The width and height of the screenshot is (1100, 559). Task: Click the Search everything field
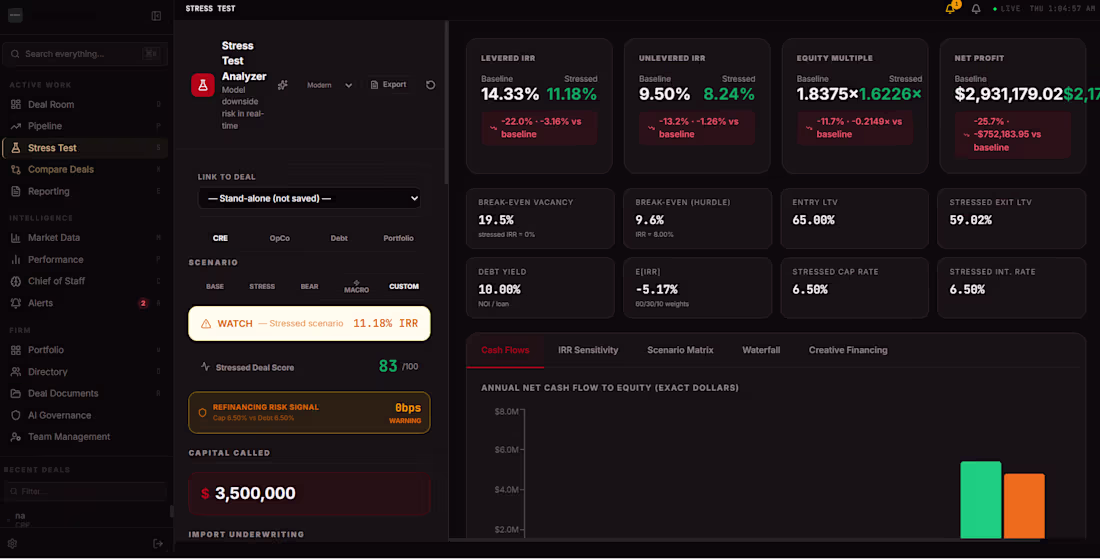[86, 54]
